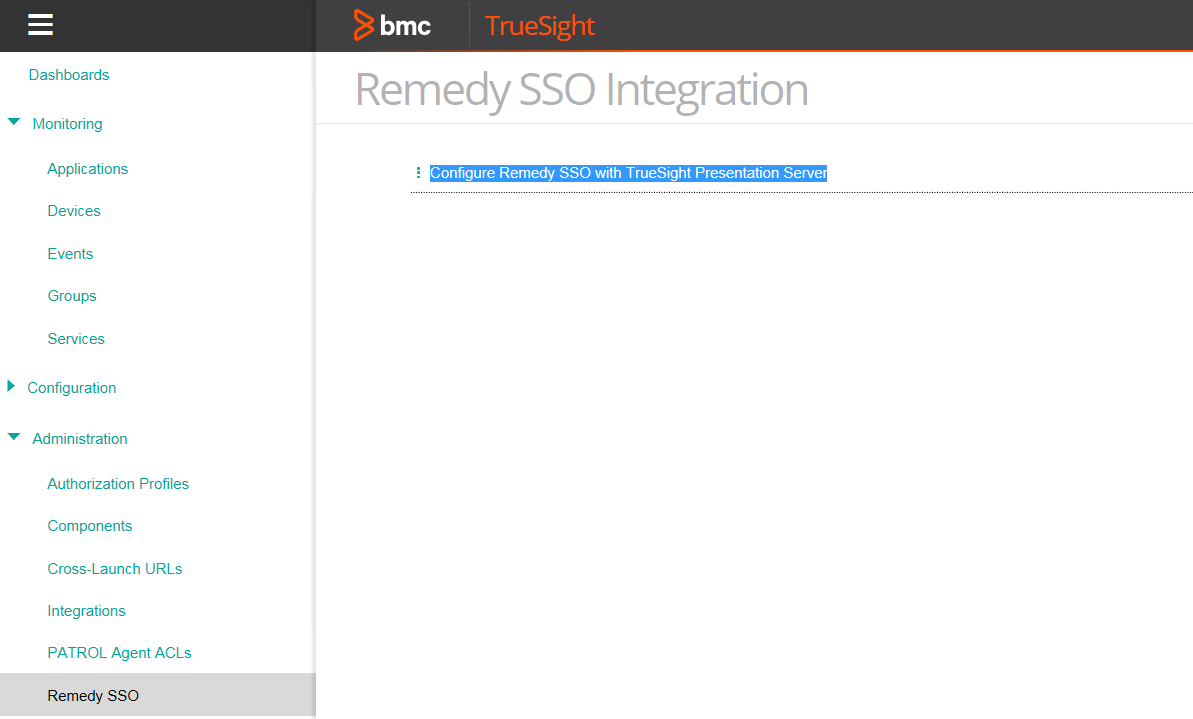The width and height of the screenshot is (1193, 719).
Task: Open Cross-Launch URLs settings
Action: pyautogui.click(x=114, y=568)
